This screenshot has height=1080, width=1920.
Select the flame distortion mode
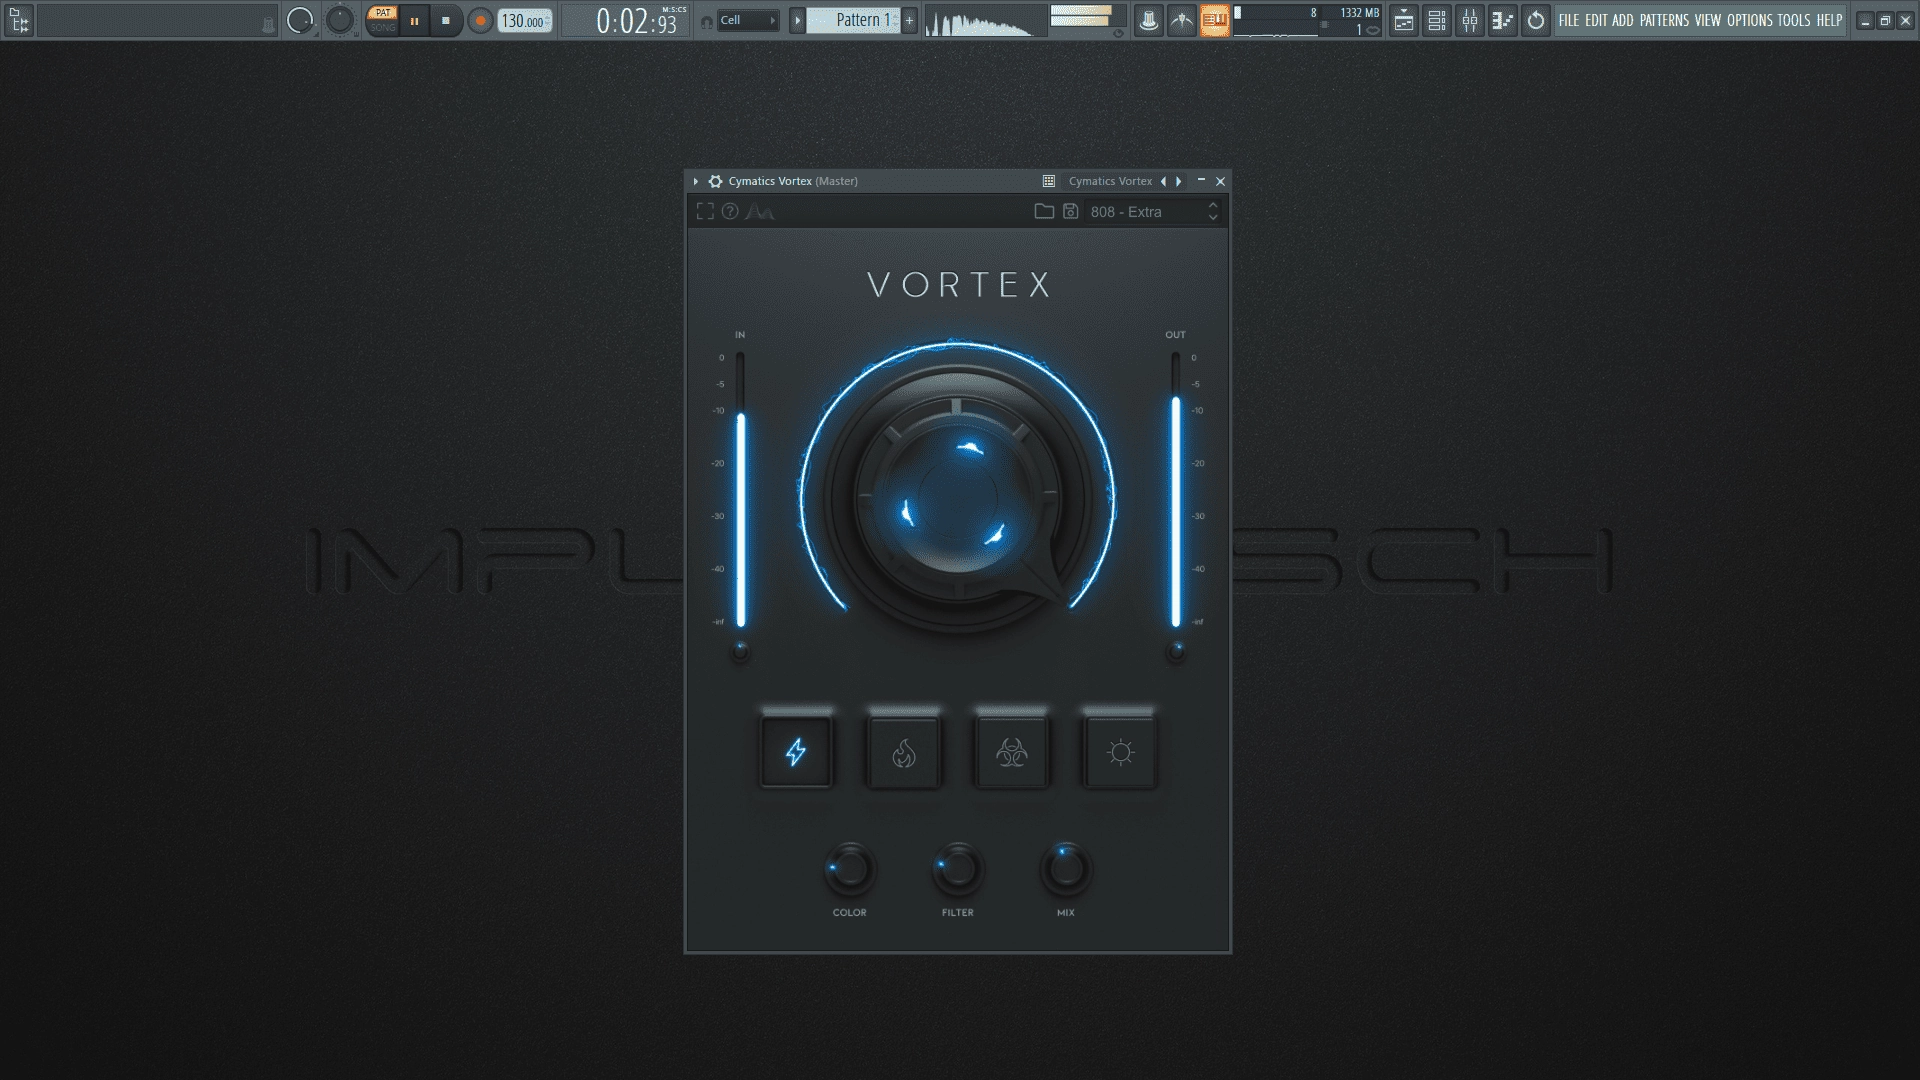(x=904, y=752)
